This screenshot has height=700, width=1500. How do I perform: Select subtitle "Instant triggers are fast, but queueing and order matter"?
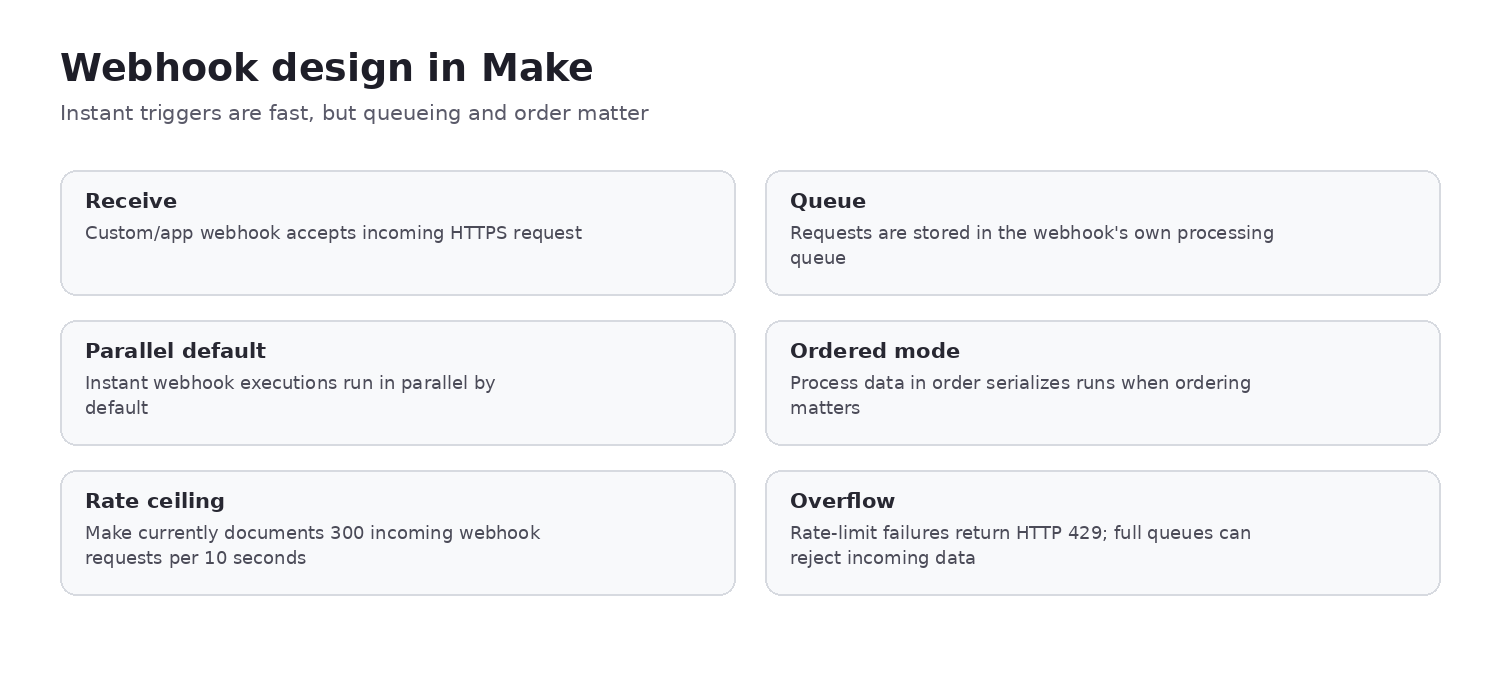coord(354,113)
